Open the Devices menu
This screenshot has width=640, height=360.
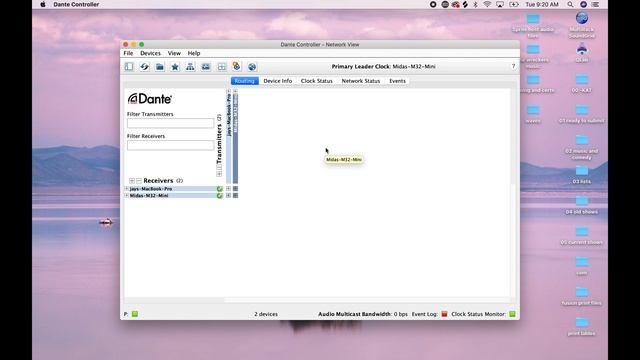(150, 53)
